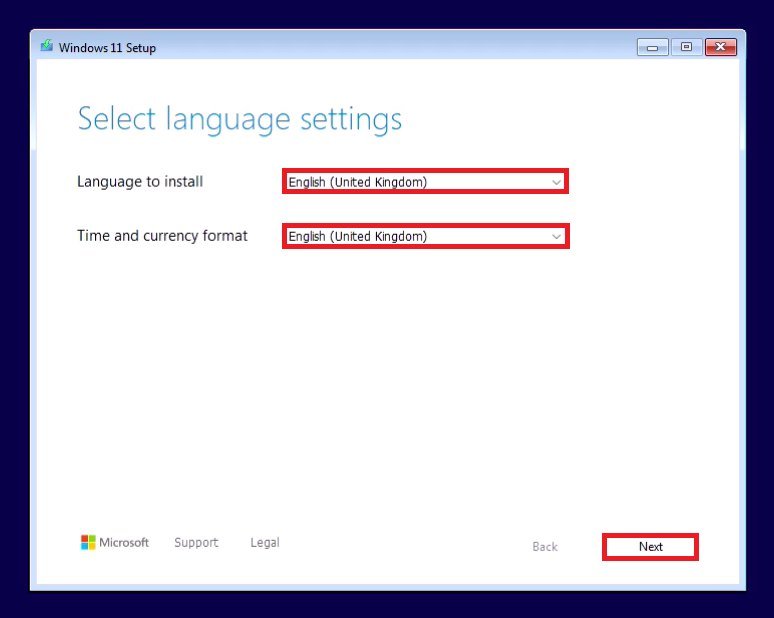Open the Language to install dropdown
774x618 pixels.
pyautogui.click(x=425, y=182)
